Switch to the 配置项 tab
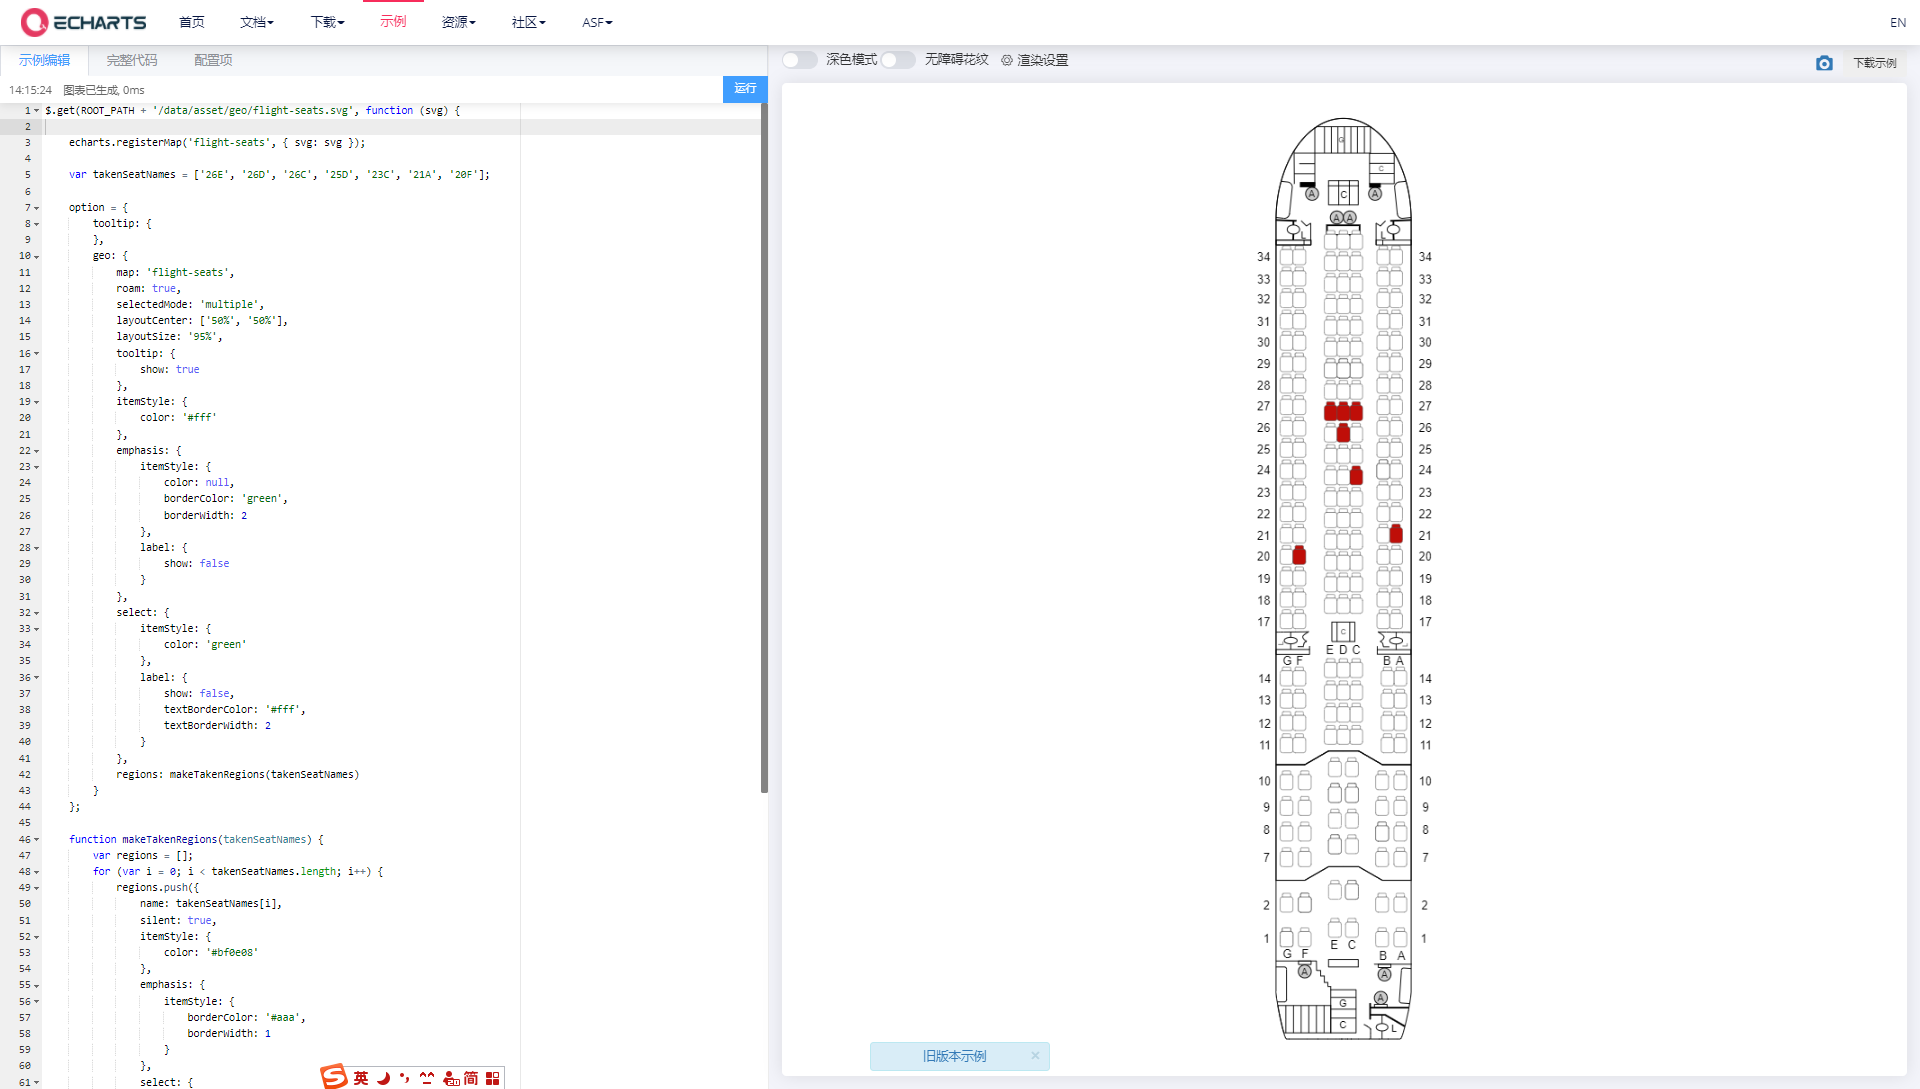1920x1089 pixels. (213, 60)
